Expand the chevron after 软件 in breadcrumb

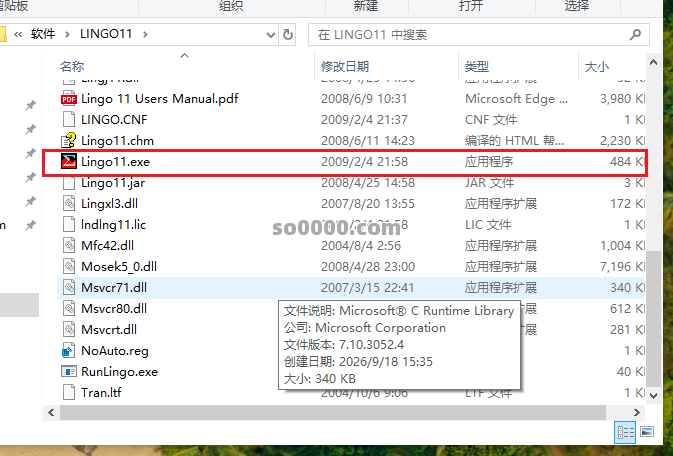click(67, 34)
